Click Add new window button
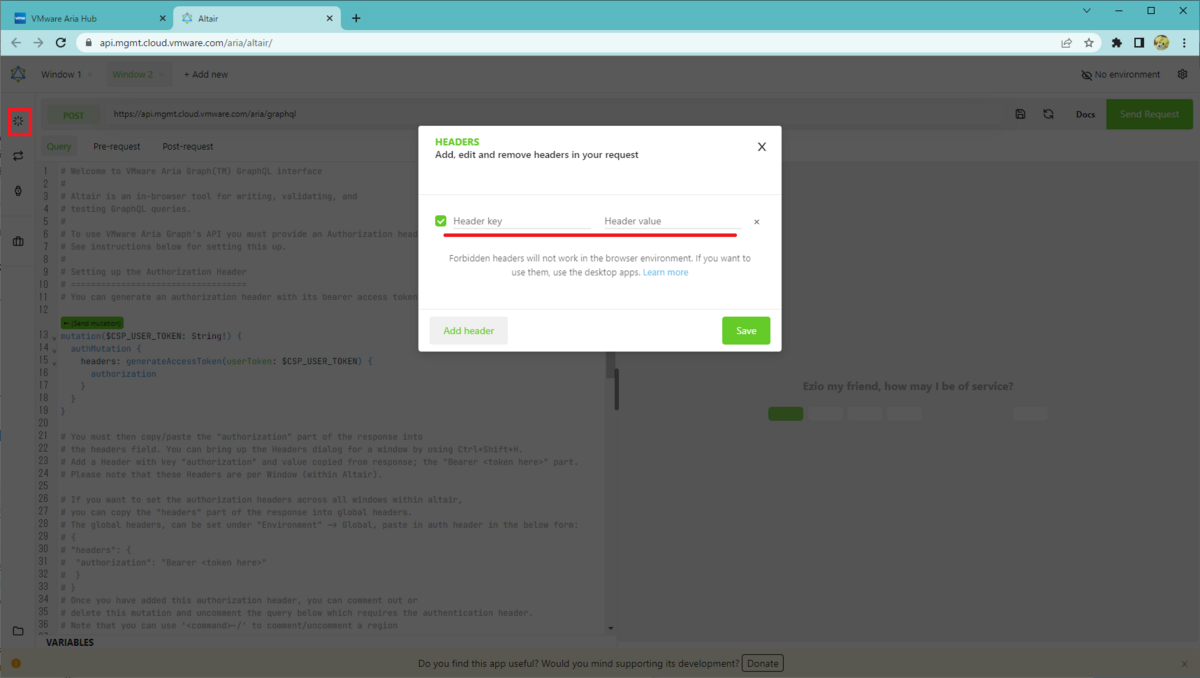This screenshot has height=678, width=1200. click(206, 75)
